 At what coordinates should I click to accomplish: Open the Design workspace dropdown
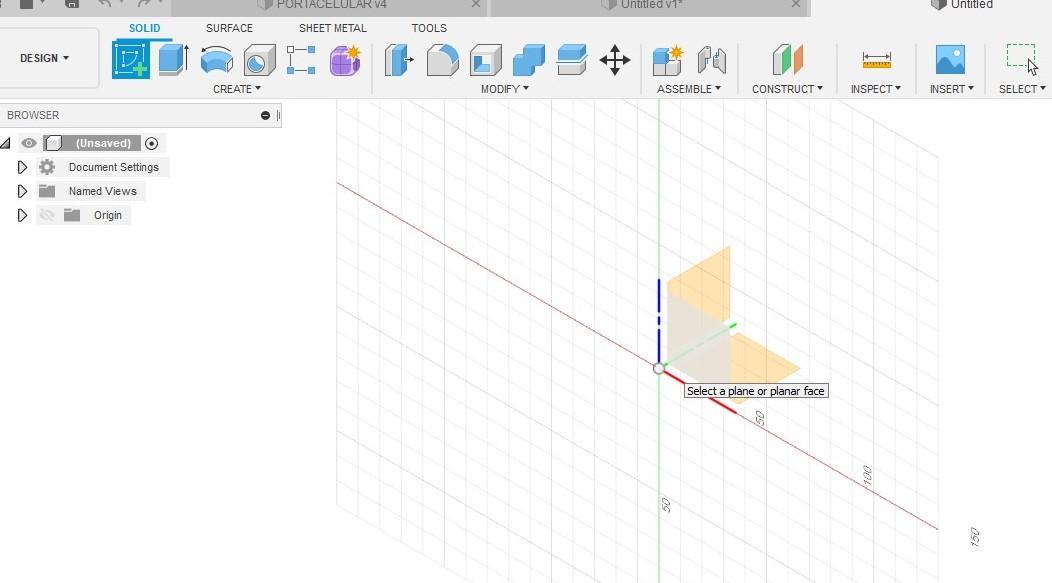44,58
